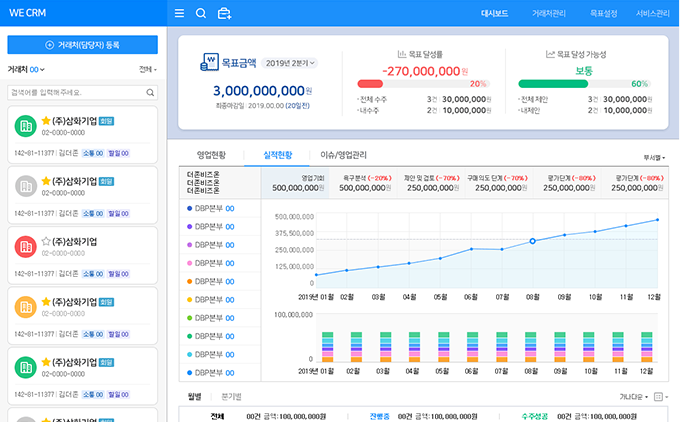This screenshot has width=680, height=422.
Task: Expand the 거래처 00 dropdown
Action: tap(26, 69)
